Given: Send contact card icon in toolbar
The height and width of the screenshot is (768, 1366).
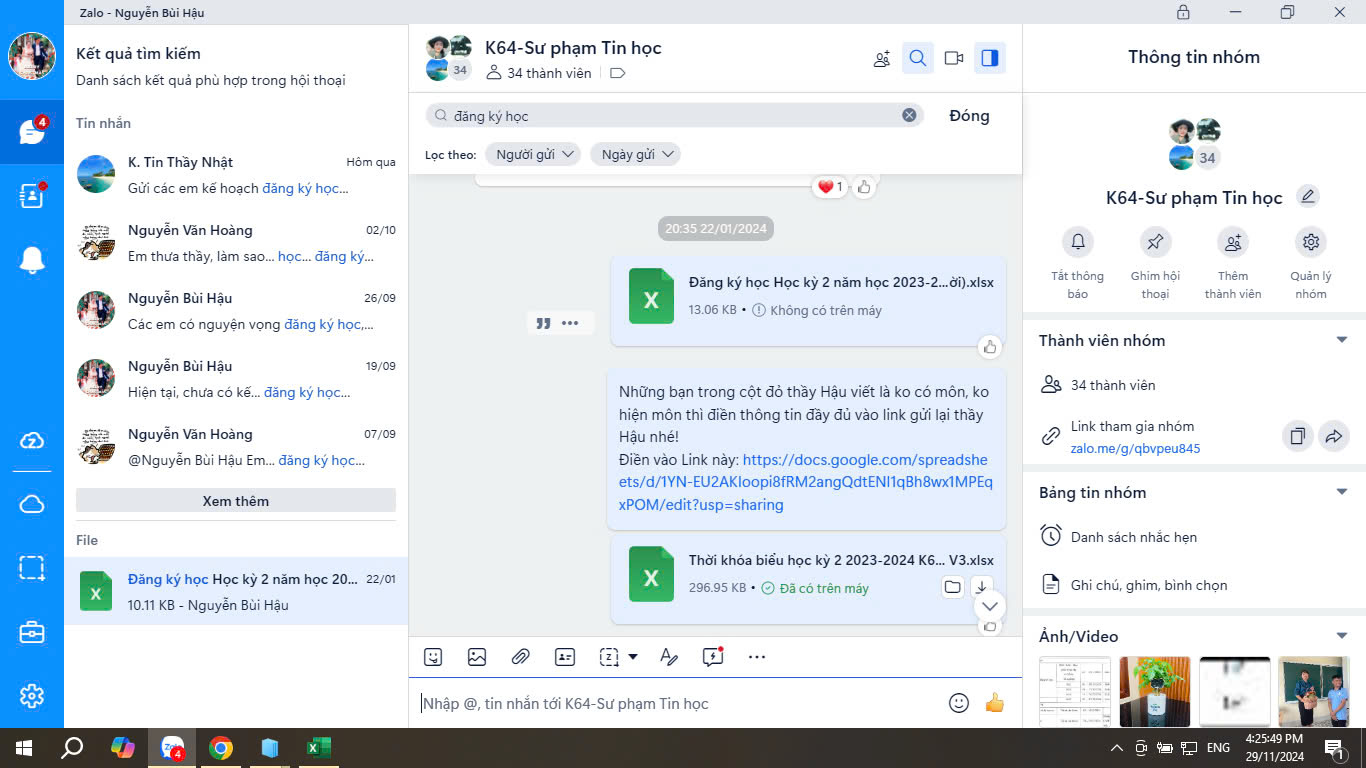Looking at the screenshot, I should click(x=565, y=657).
